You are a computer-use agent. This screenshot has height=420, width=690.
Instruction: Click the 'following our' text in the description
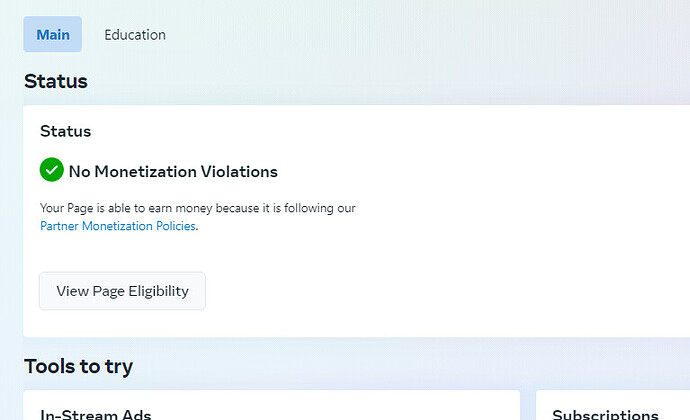pyautogui.click(x=320, y=208)
